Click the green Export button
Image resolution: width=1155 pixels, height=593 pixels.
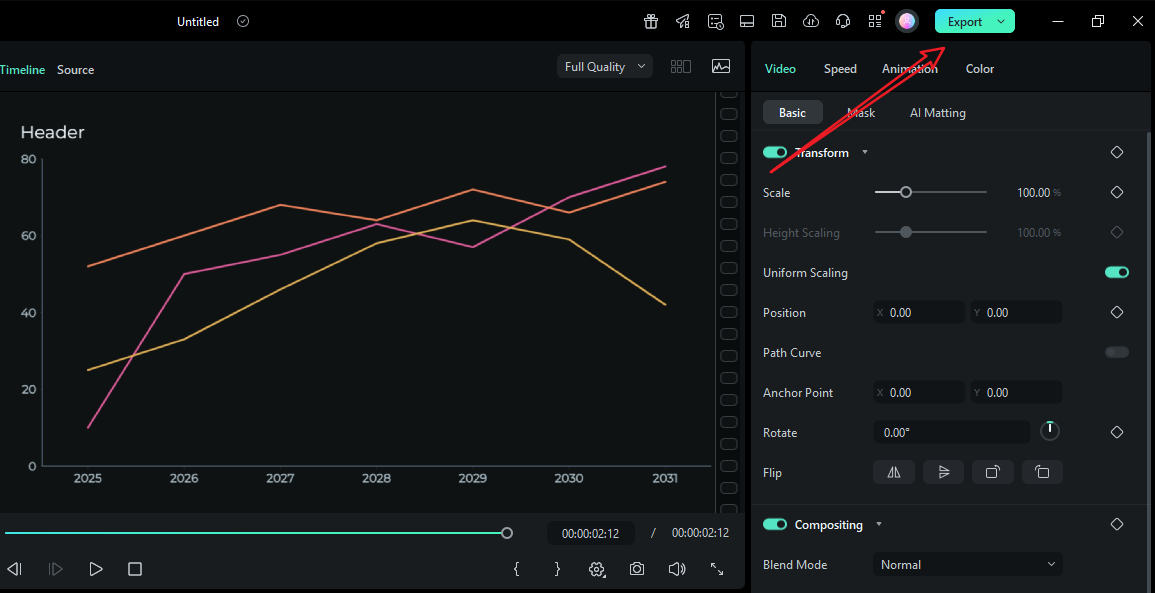tap(963, 20)
